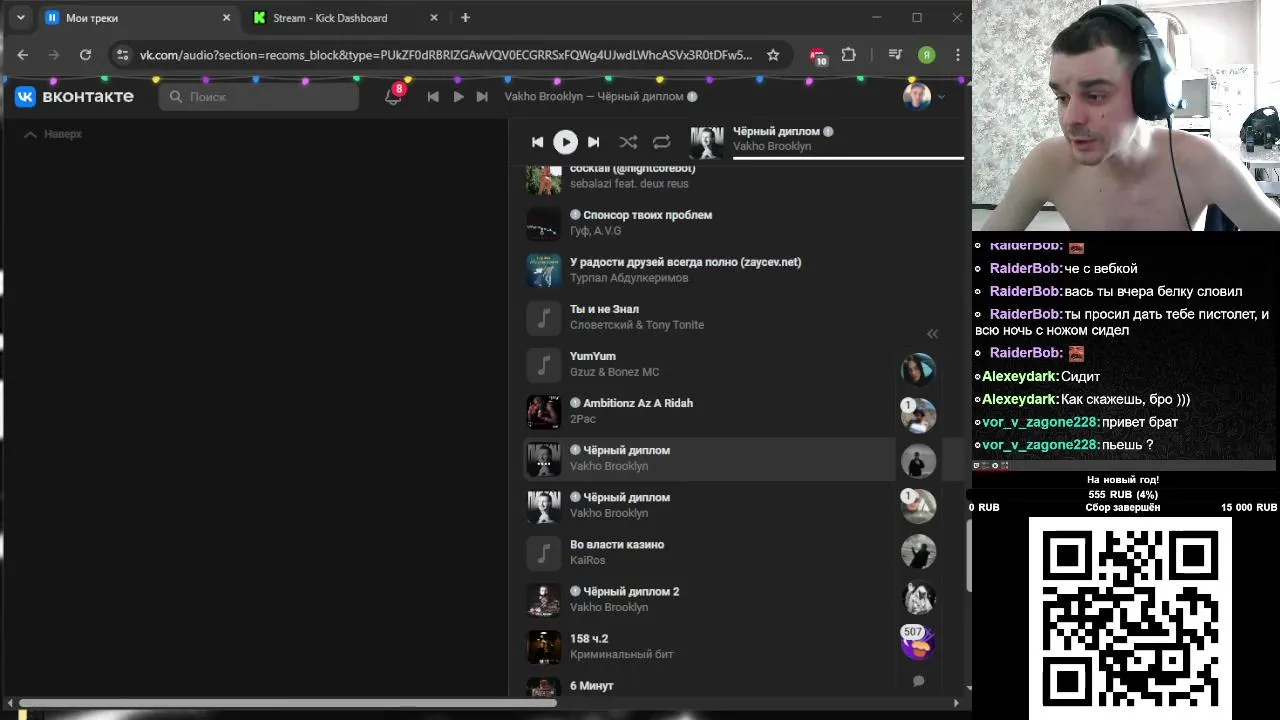Click note icon of Ты и не Знал
This screenshot has width=1280, height=720.
click(544, 317)
